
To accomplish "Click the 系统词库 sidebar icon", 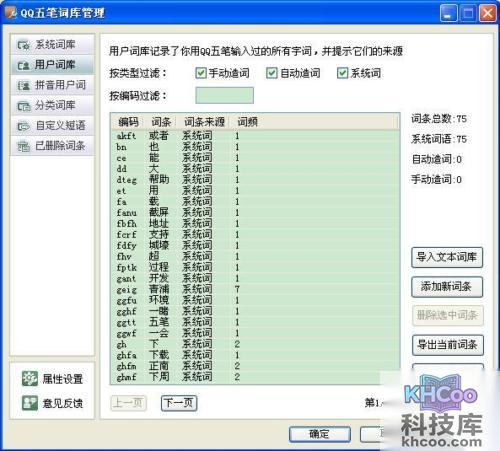I will point(24,45).
